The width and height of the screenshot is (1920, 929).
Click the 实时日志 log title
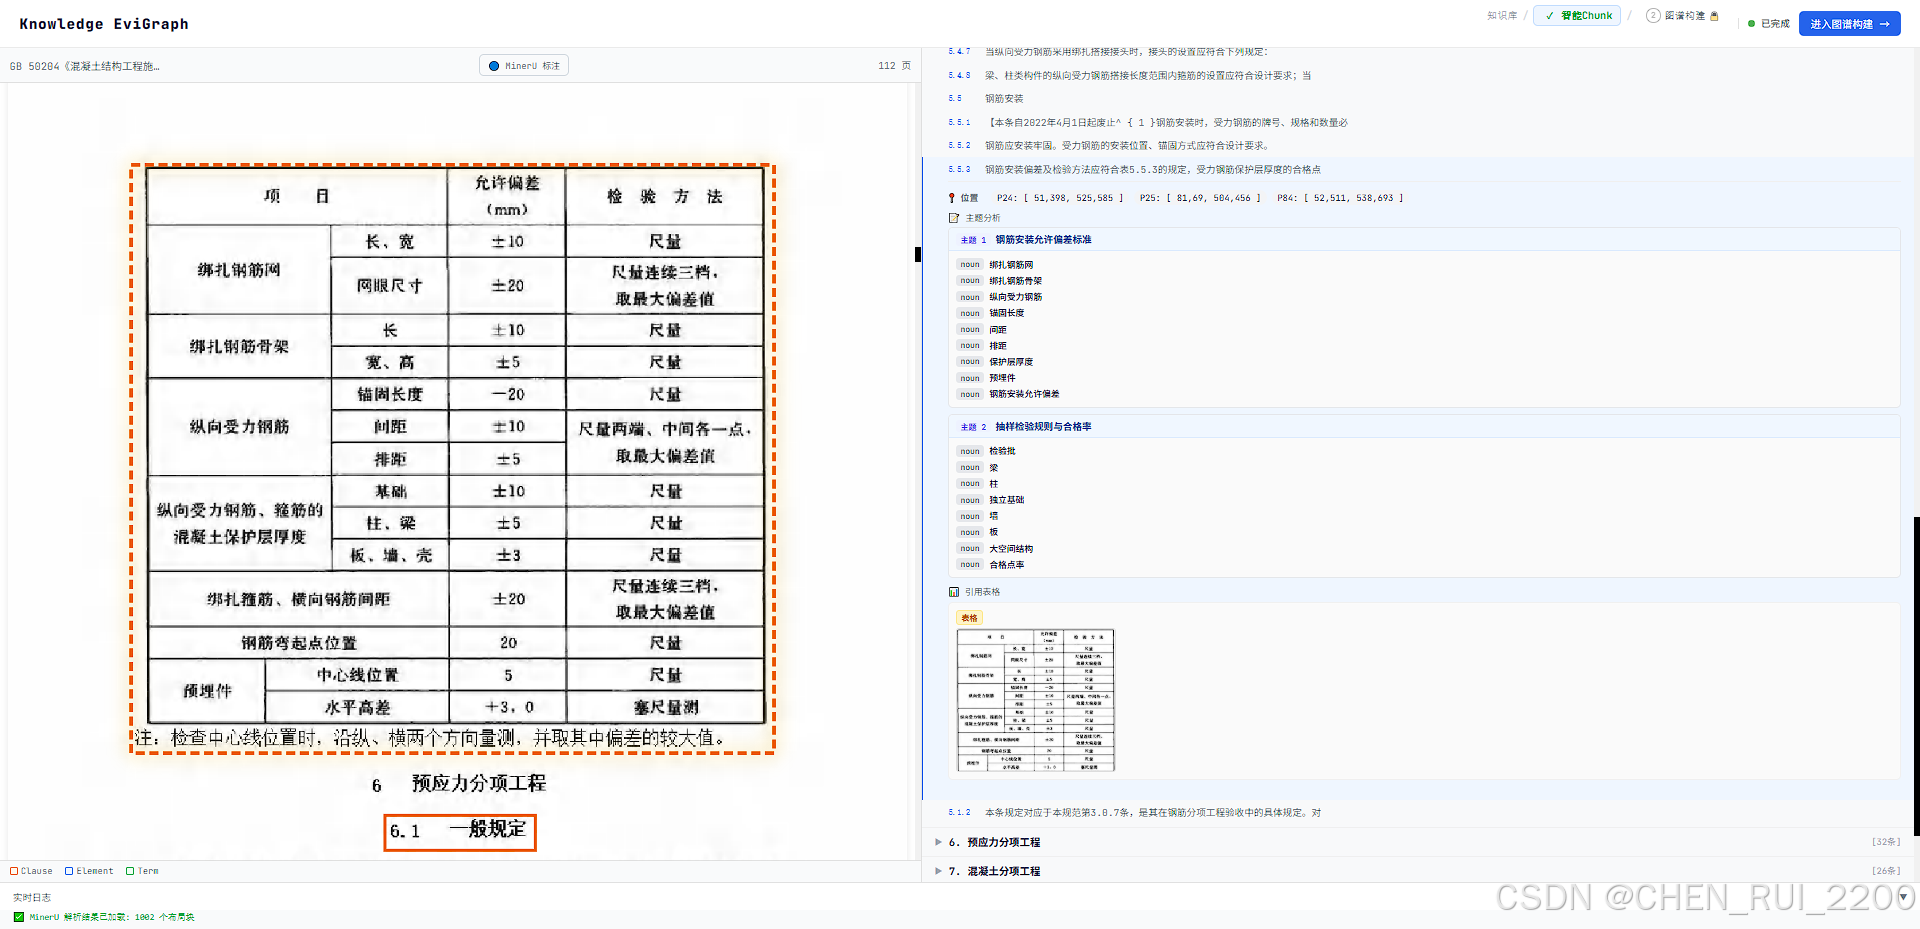pyautogui.click(x=32, y=898)
